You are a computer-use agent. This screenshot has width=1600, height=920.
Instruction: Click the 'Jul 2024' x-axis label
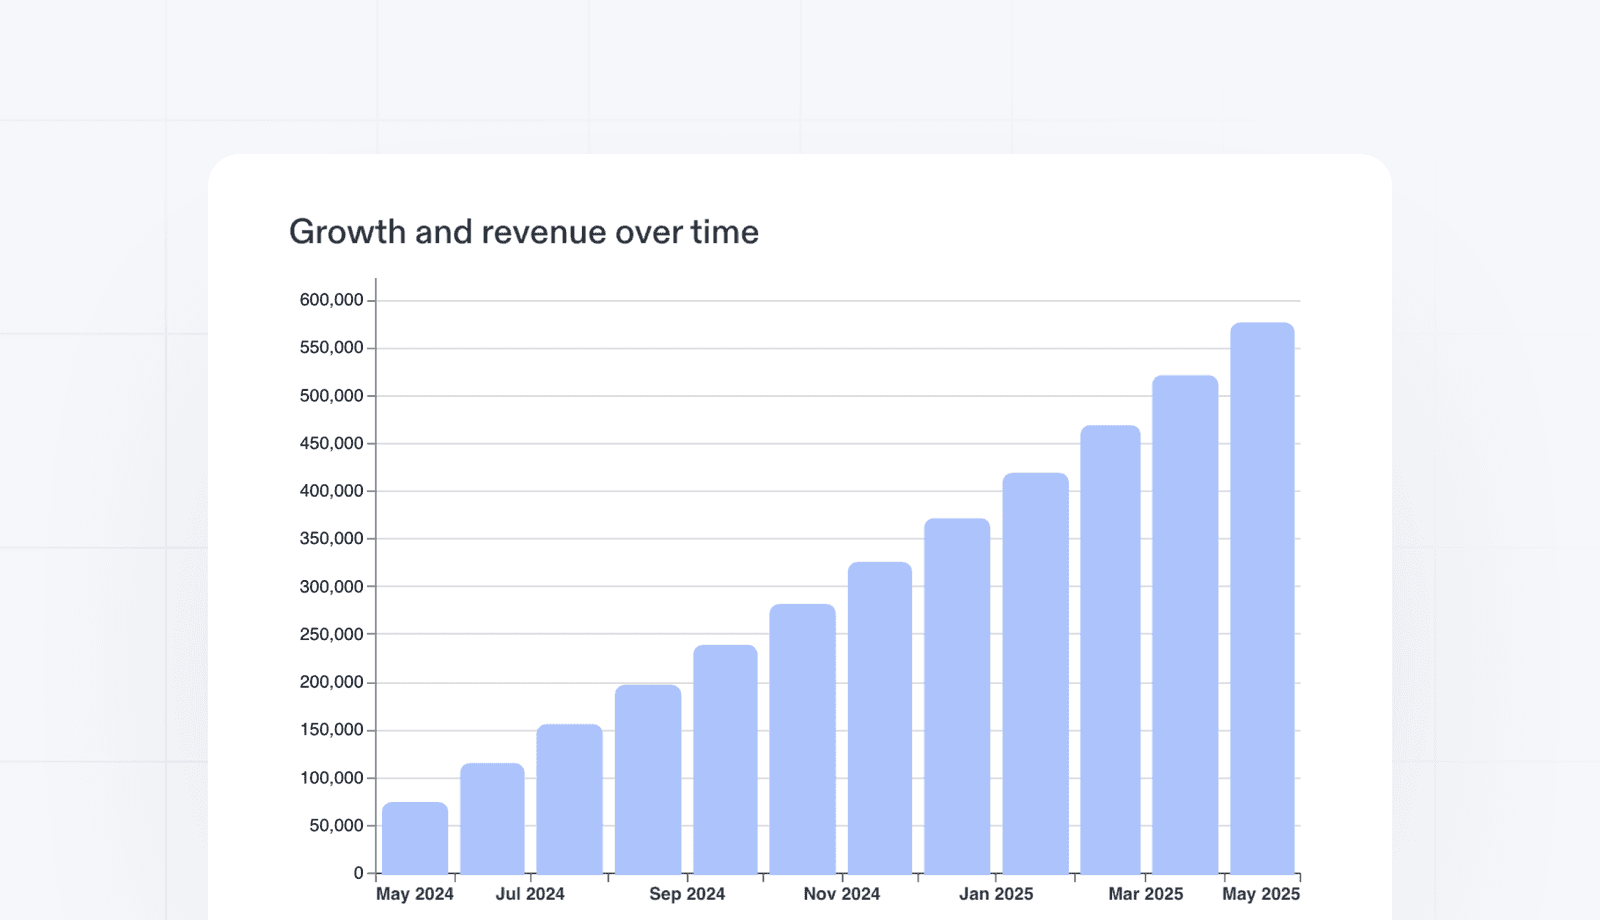pos(530,894)
